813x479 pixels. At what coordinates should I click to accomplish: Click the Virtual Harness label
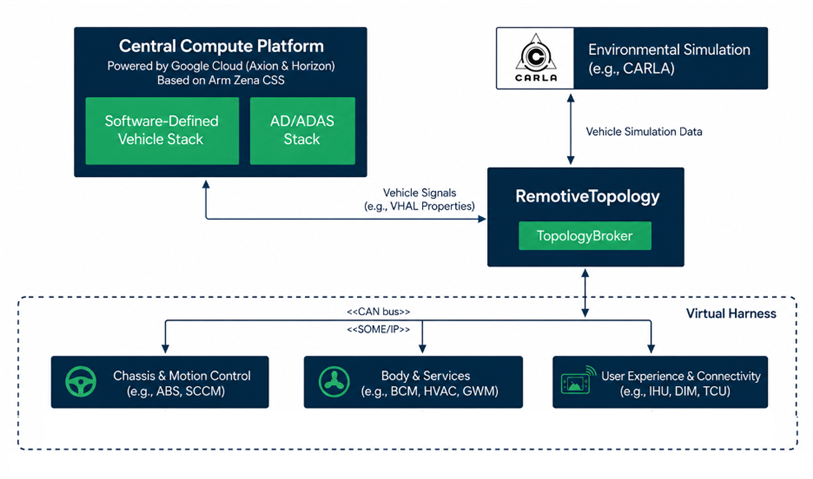(x=731, y=314)
